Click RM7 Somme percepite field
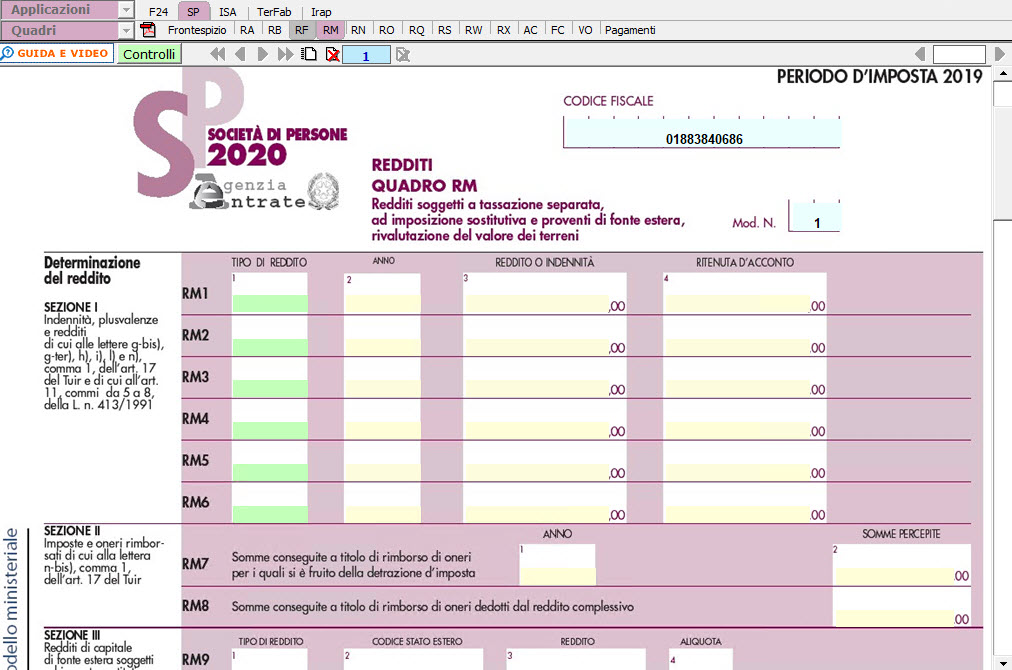This screenshot has height=670, width=1012. pos(895,576)
